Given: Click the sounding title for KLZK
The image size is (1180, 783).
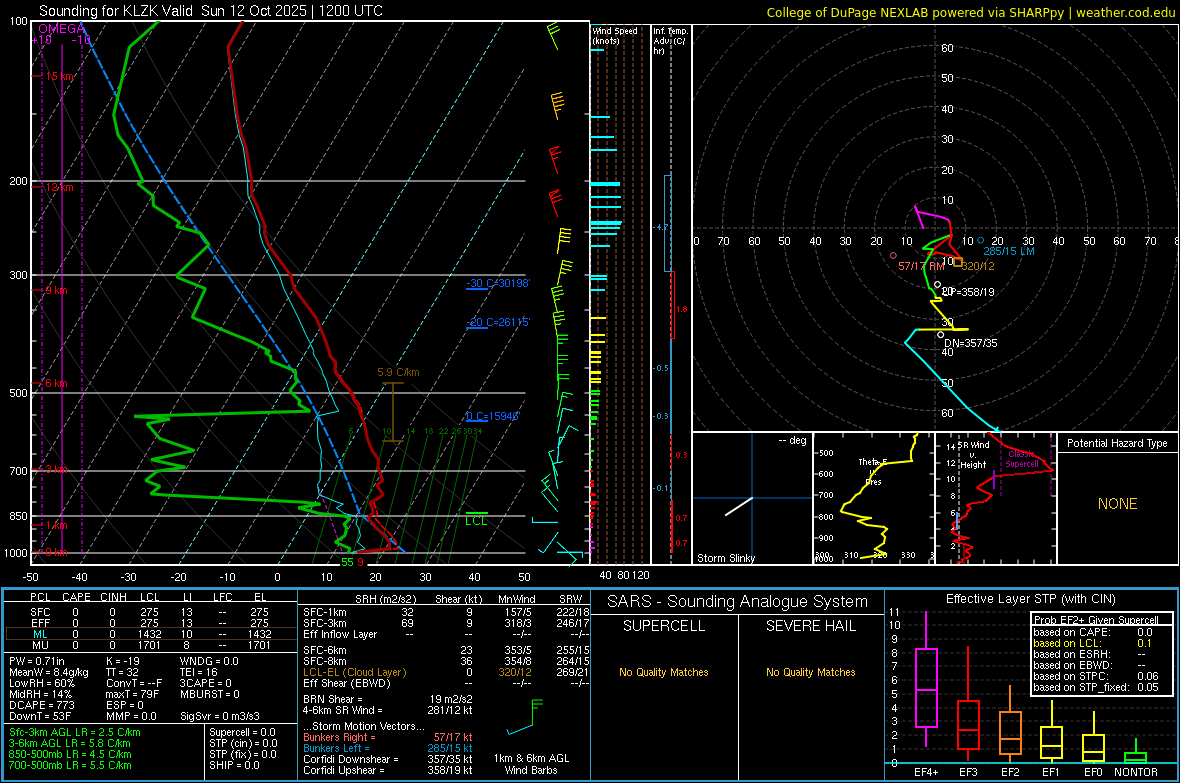Looking at the screenshot, I should point(211,11).
